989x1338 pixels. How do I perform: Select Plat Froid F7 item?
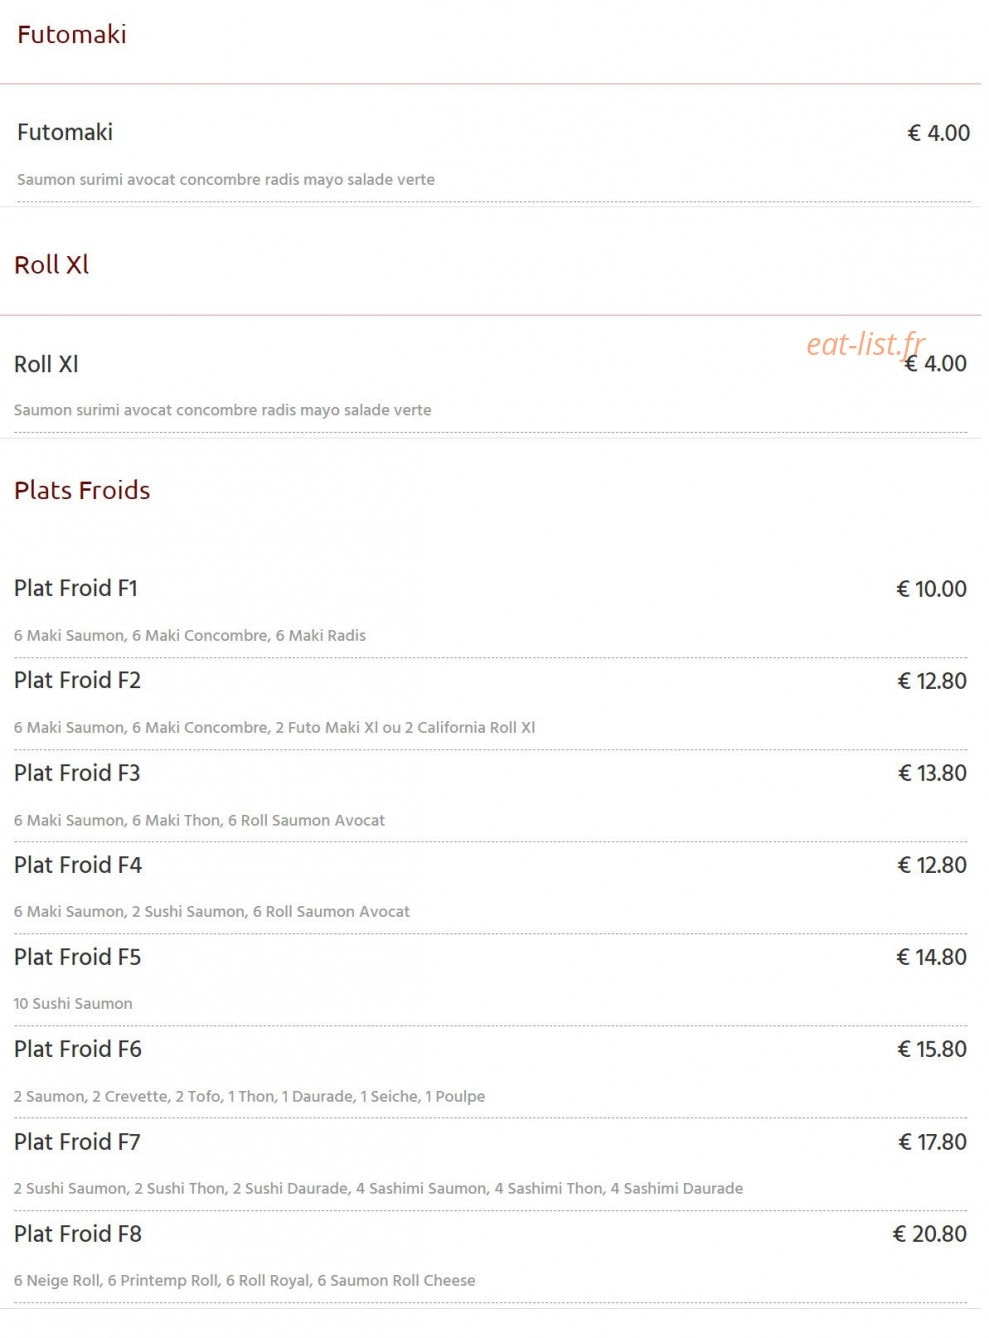click(77, 1142)
